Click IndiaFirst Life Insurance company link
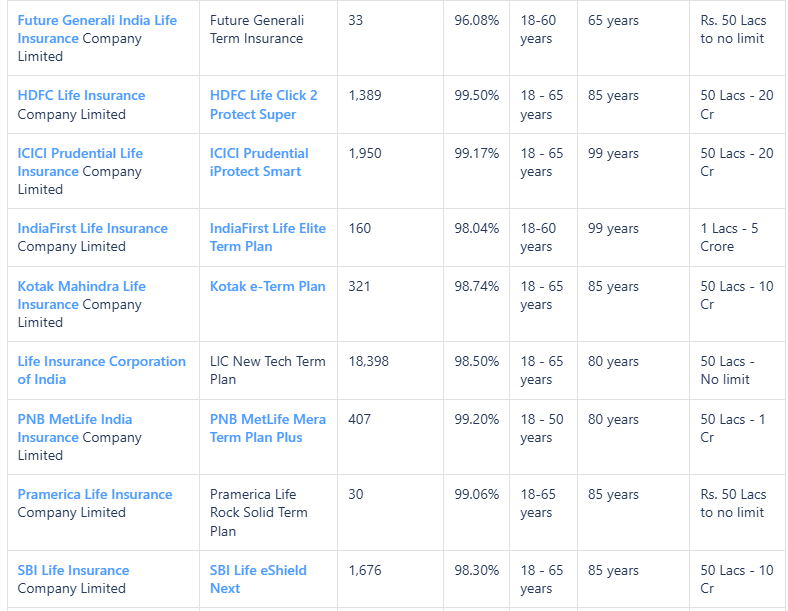 (x=92, y=229)
